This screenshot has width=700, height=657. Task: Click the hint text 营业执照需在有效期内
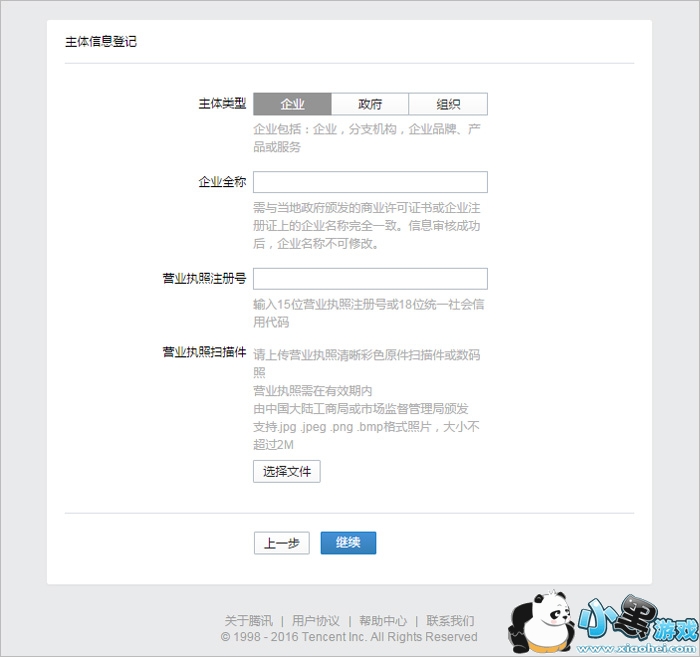coord(312,391)
